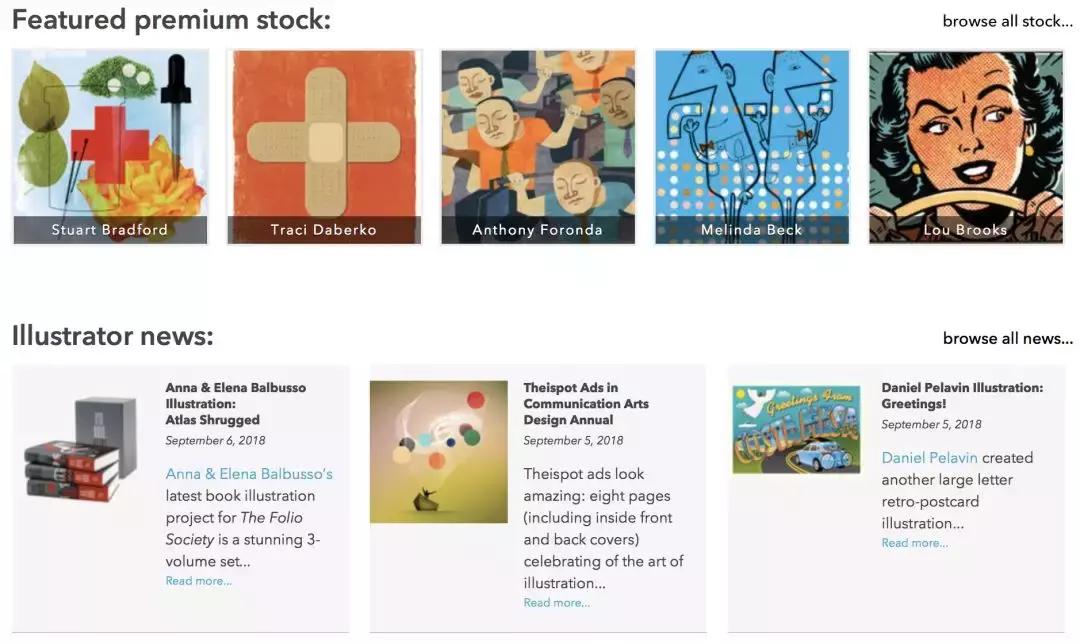Click the browse all stock link
This screenshot has height=644, width=1080.
(1007, 21)
